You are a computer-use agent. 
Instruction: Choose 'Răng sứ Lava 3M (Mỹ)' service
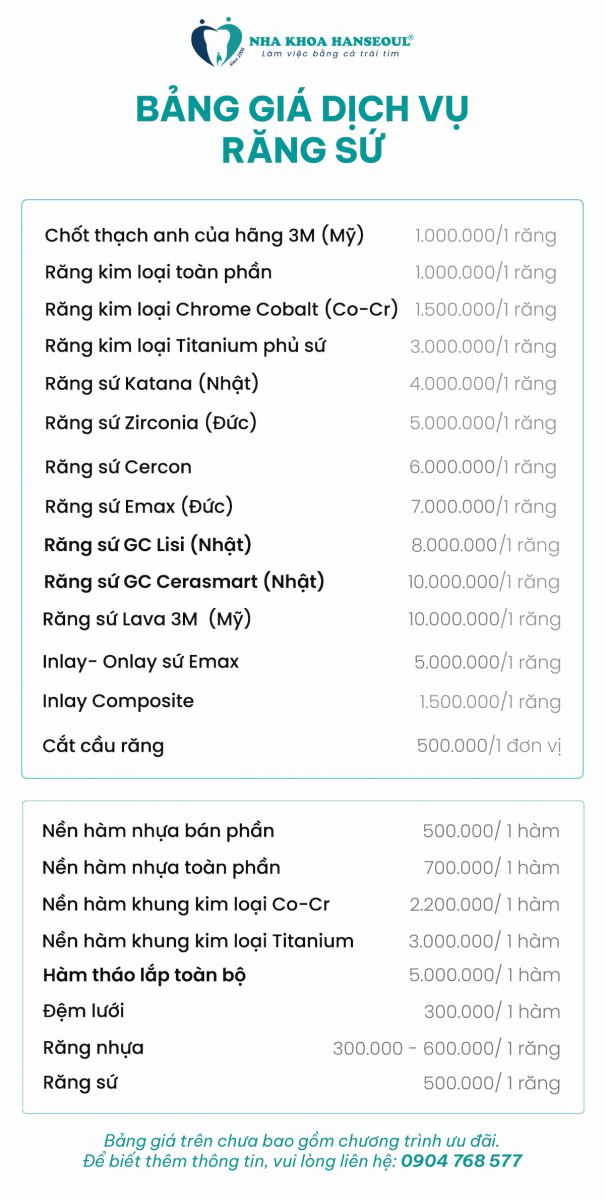[x=147, y=619]
